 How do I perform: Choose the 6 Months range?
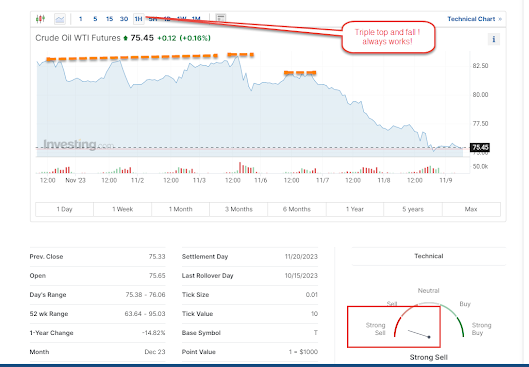[x=297, y=209]
